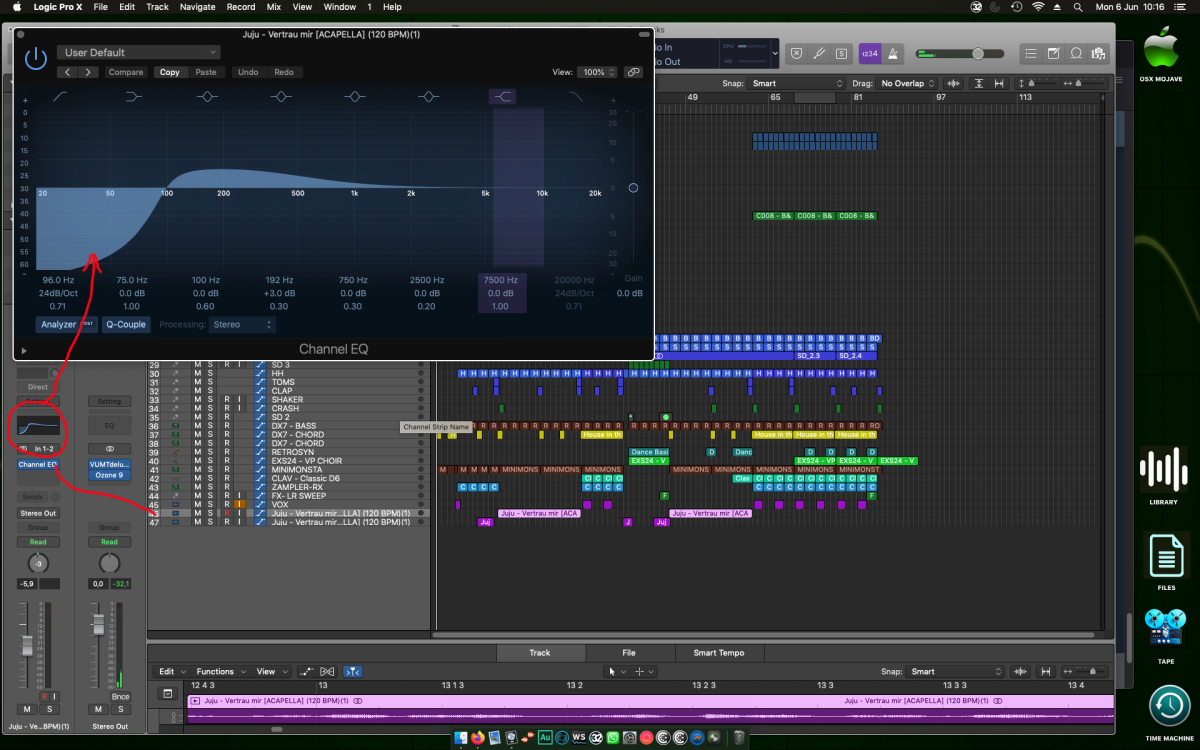Open the media Browsers button
Image resolution: width=1200 pixels, height=750 pixels.
(x=1100, y=53)
